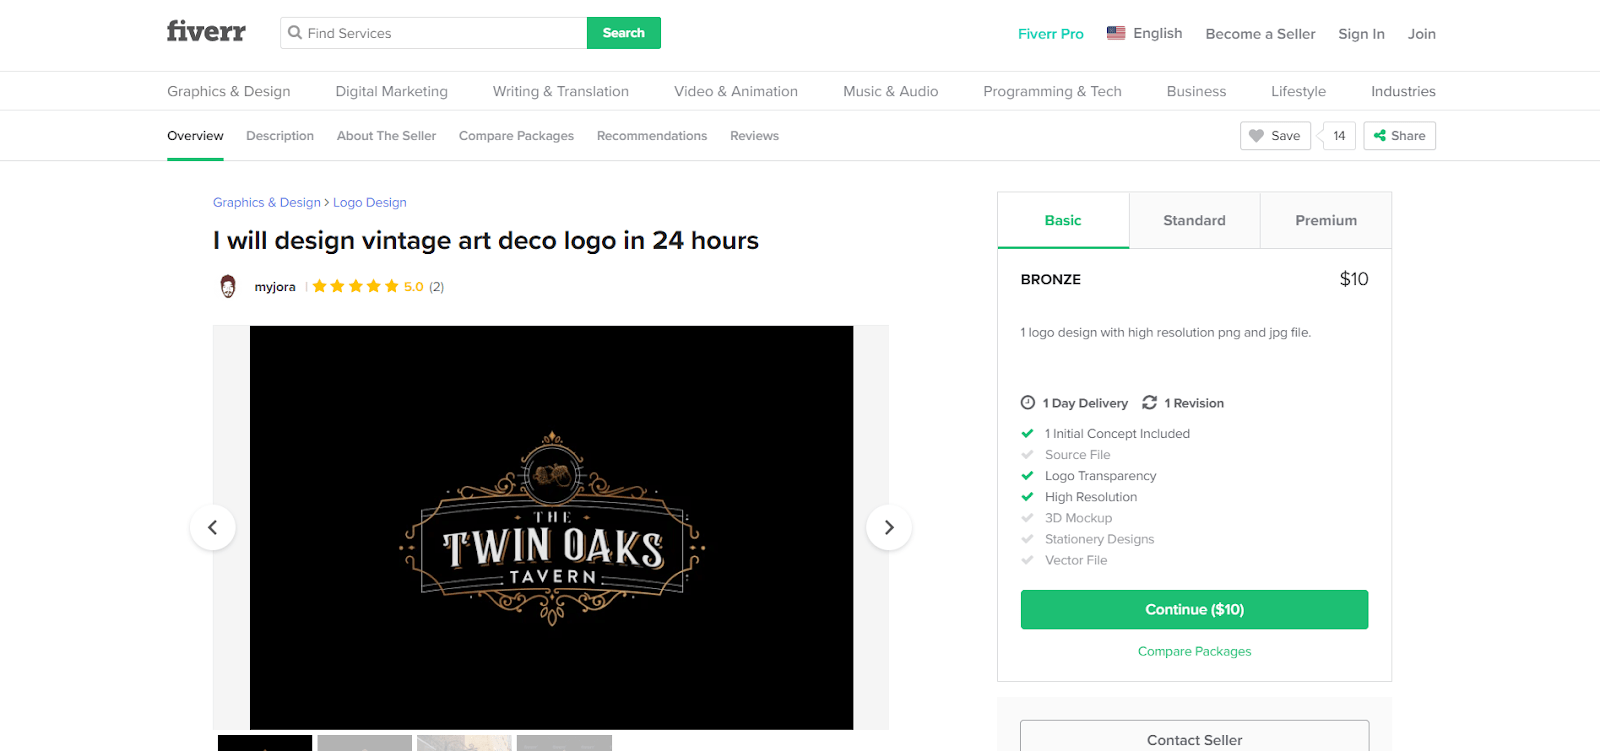This screenshot has width=1600, height=751.
Task: Jump to Recommendations section
Action: (652, 136)
